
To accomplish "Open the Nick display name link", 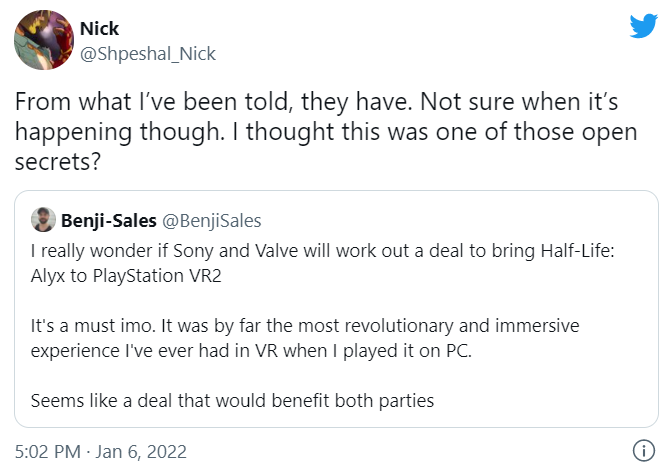I will tap(99, 29).
